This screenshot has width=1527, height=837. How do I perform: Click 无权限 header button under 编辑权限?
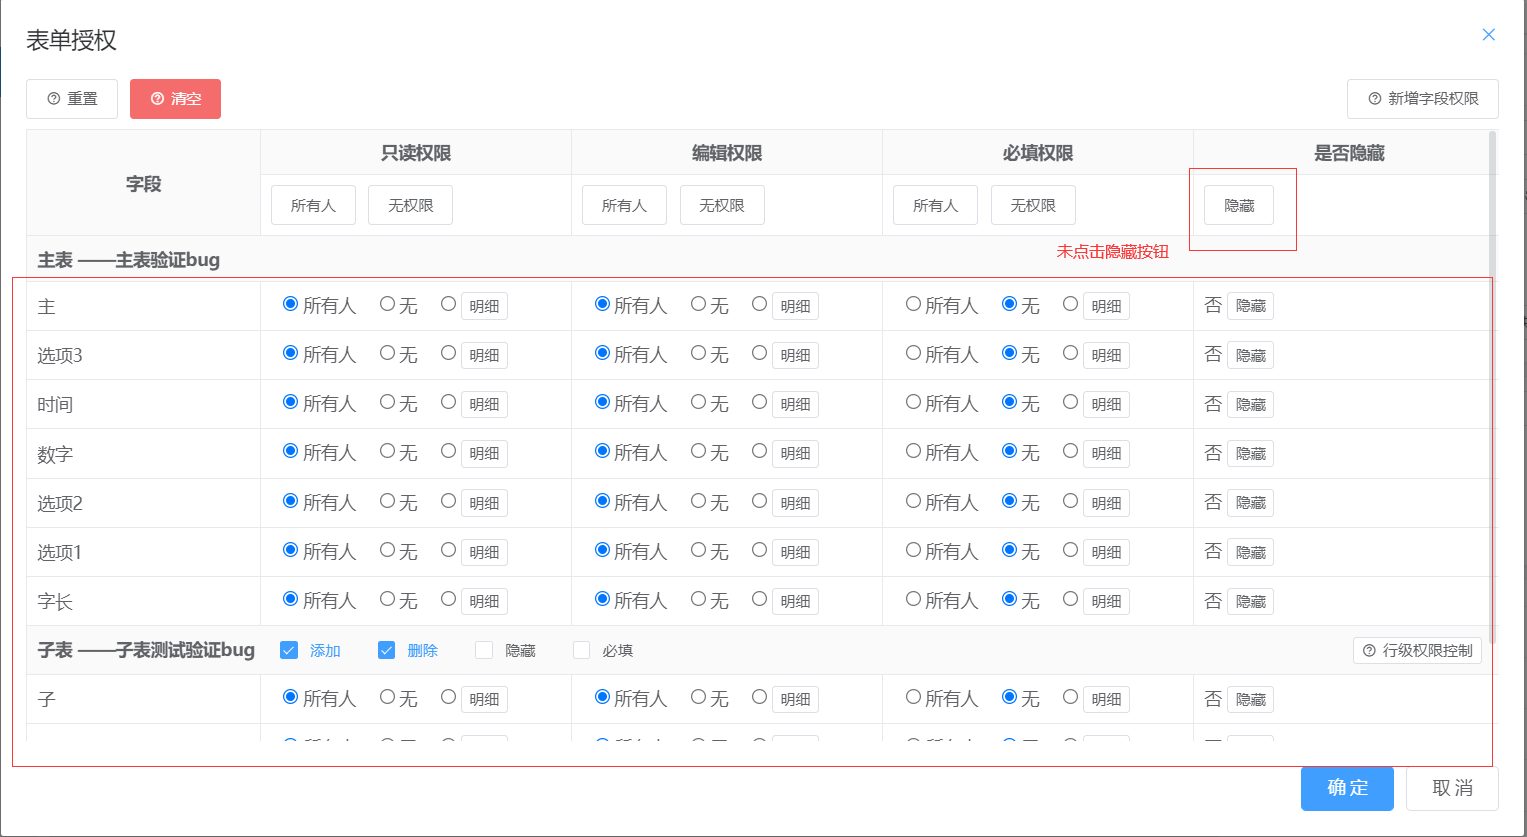click(x=721, y=205)
